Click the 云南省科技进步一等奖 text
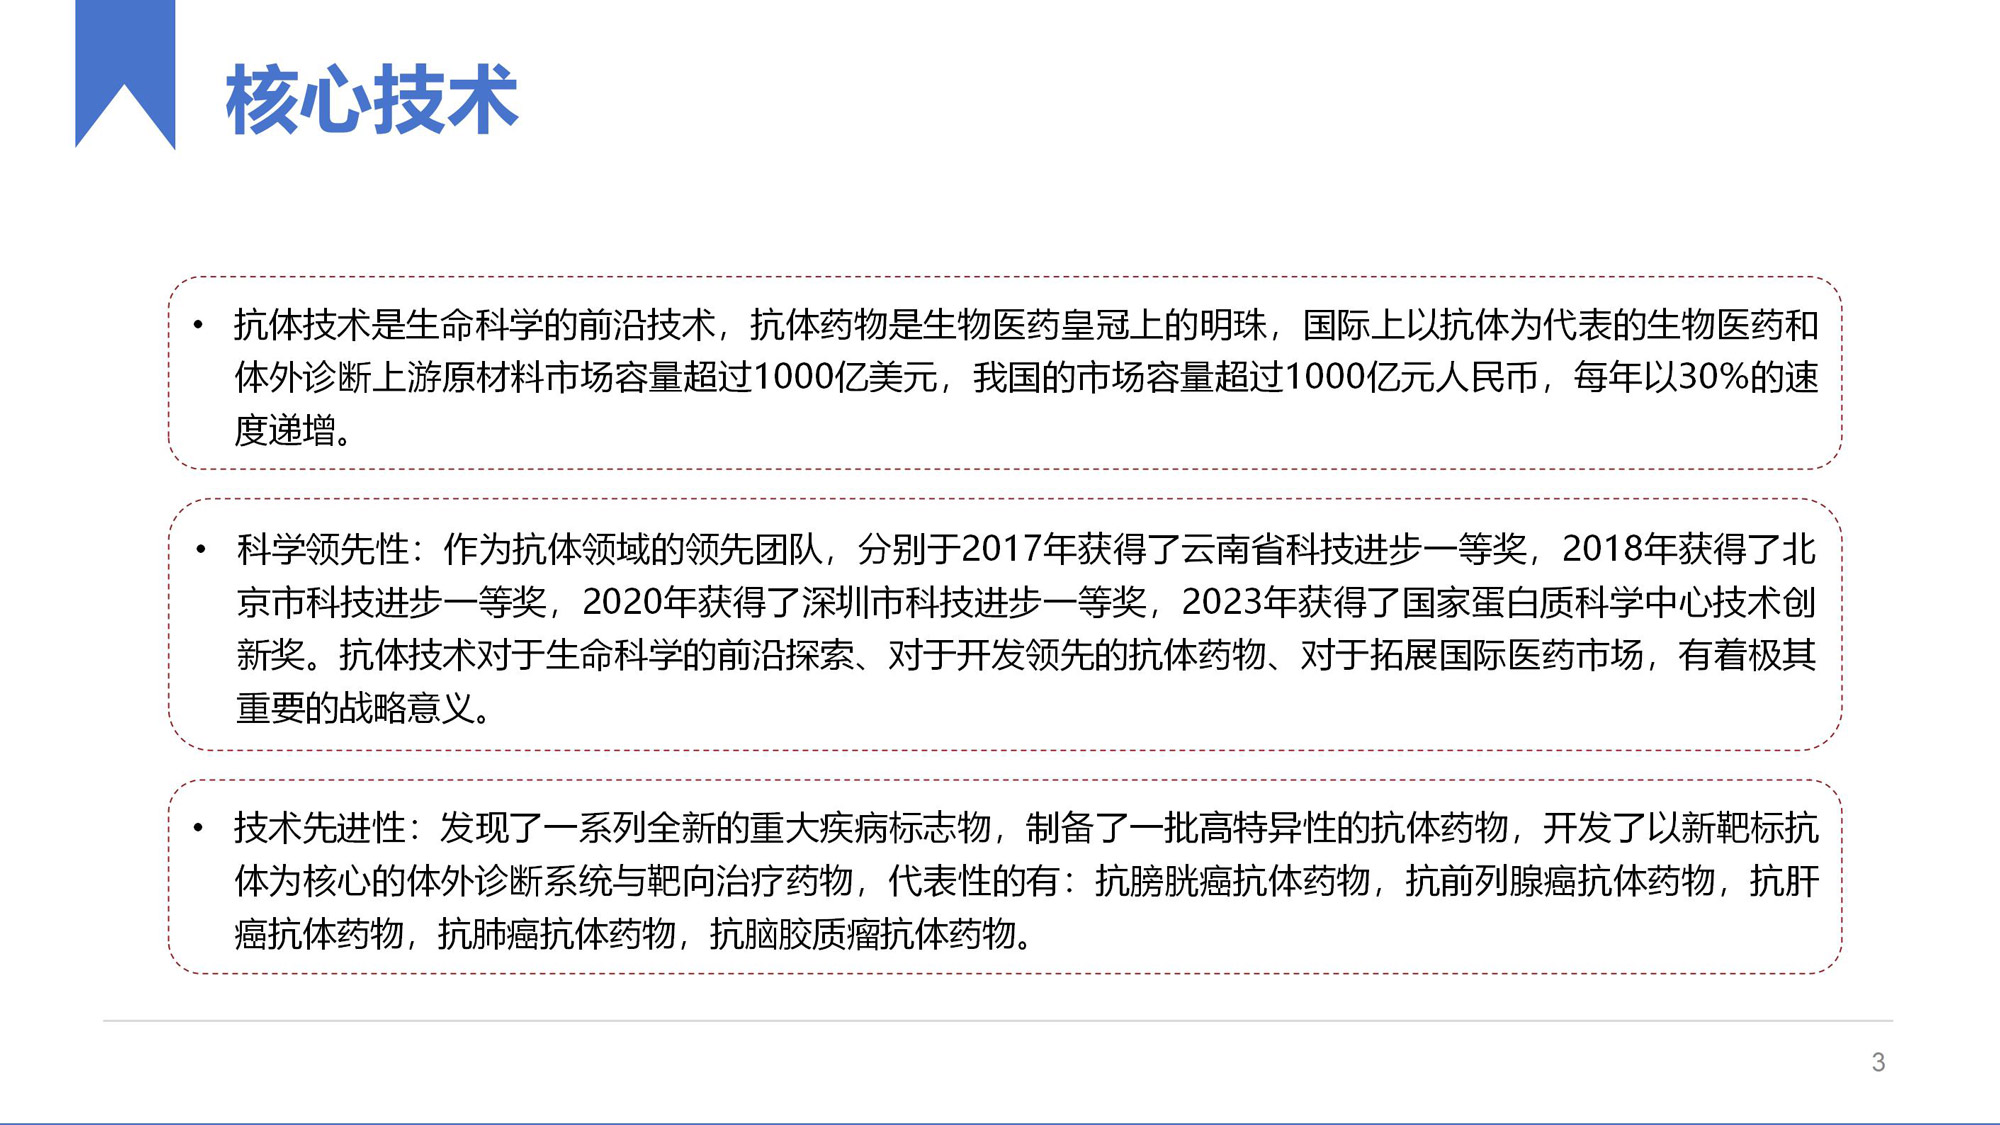This screenshot has width=2000, height=1125. [x=1353, y=549]
